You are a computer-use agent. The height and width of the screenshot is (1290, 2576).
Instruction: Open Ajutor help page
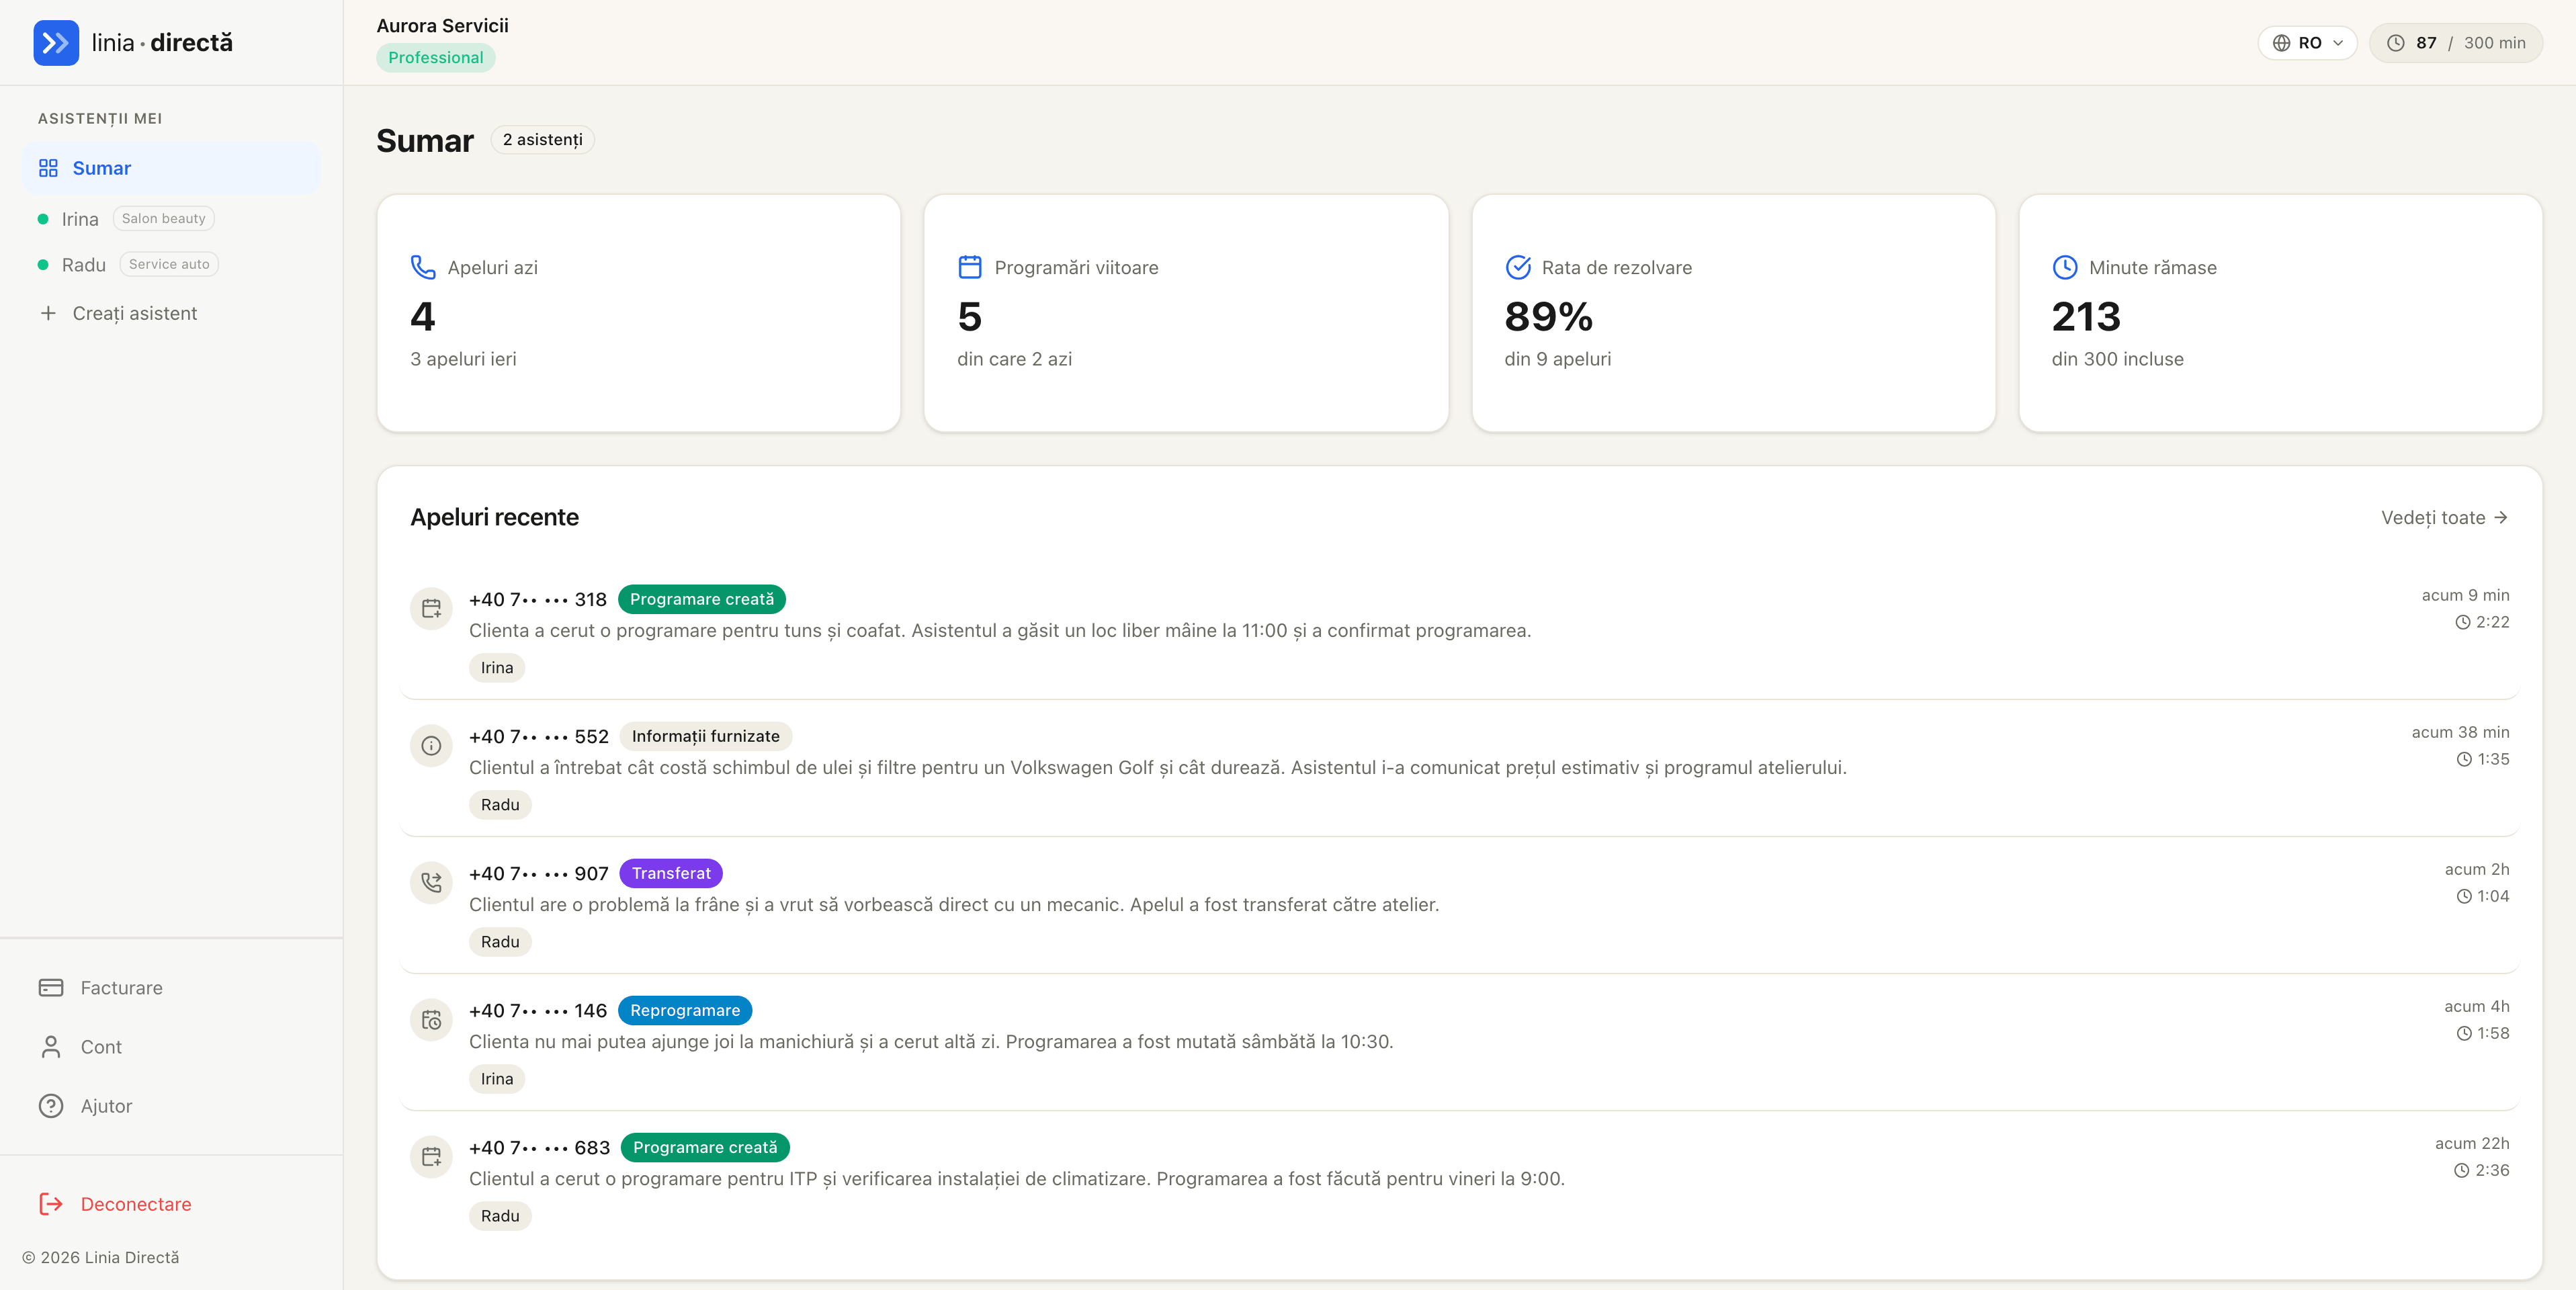(x=172, y=1106)
